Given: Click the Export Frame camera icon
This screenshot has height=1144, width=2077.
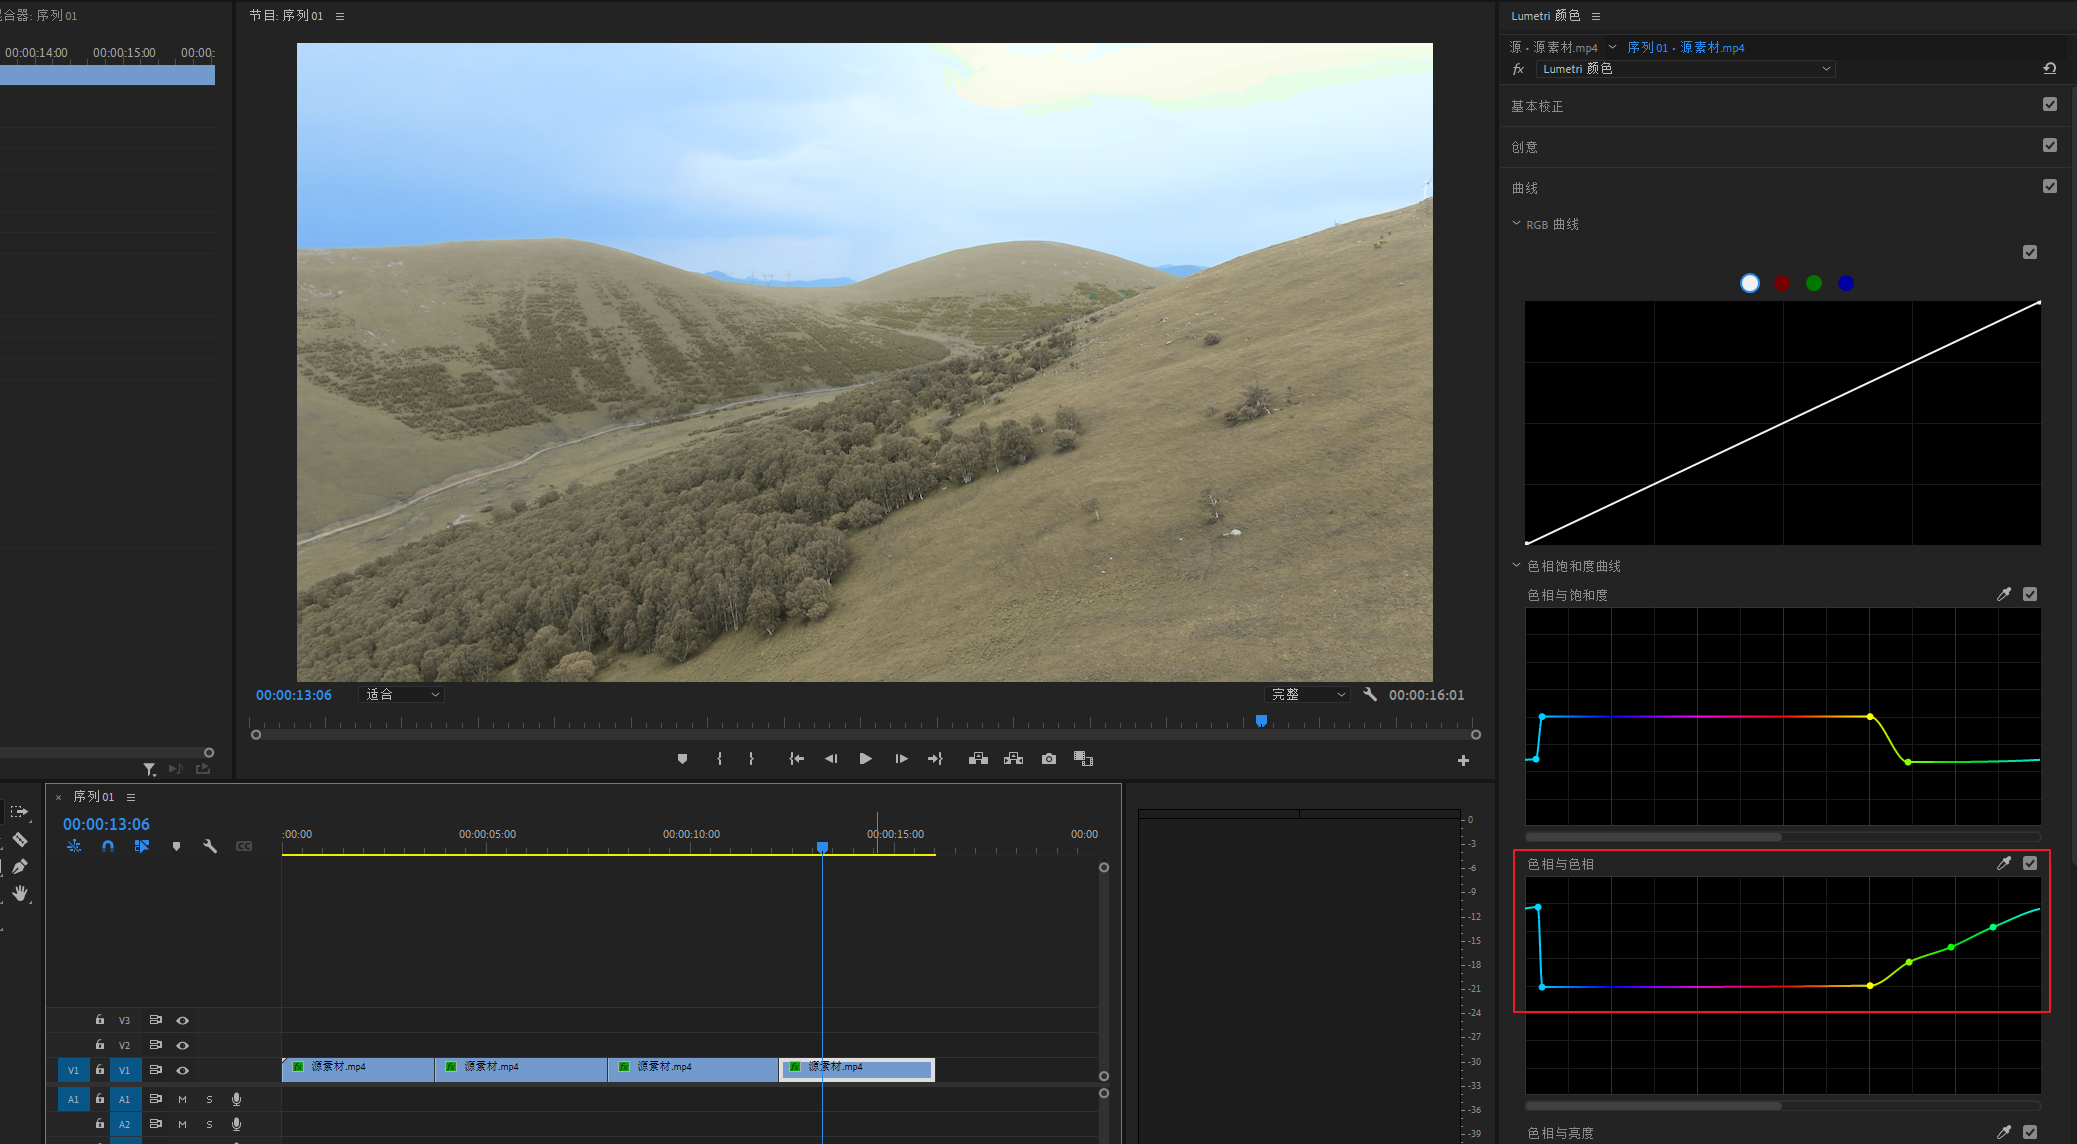Looking at the screenshot, I should (x=1048, y=759).
